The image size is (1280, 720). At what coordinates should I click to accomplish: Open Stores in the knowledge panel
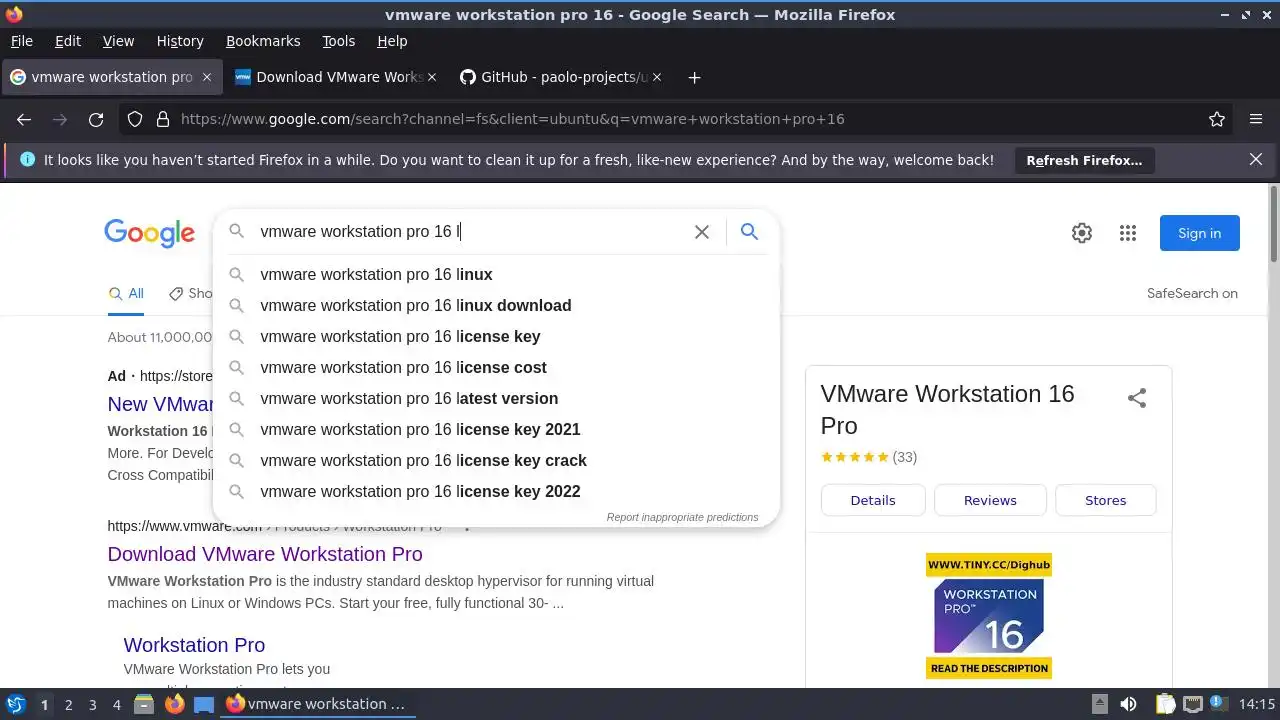click(1105, 500)
